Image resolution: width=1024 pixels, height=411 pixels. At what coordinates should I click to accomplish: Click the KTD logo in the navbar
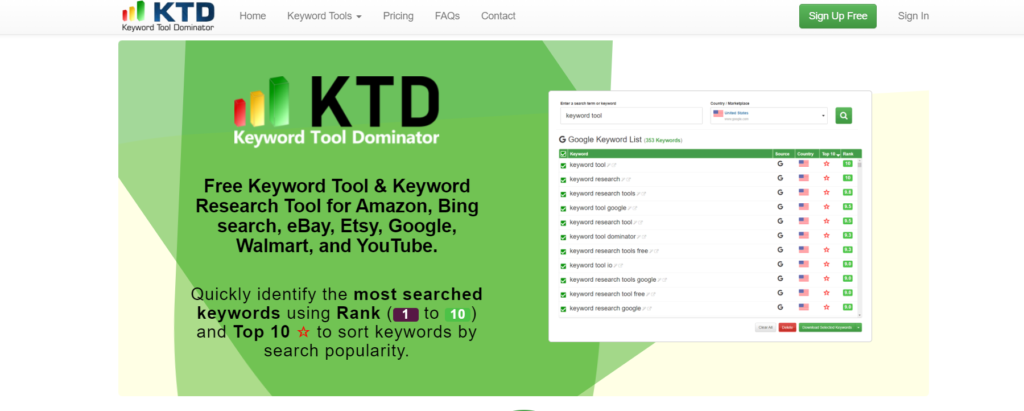point(168,16)
